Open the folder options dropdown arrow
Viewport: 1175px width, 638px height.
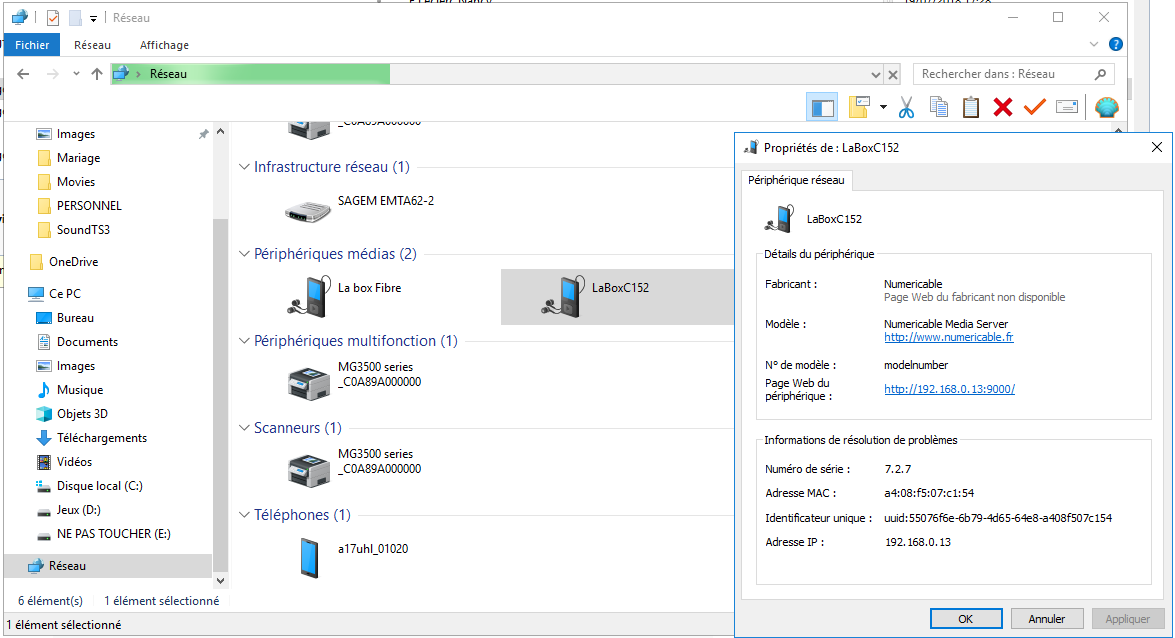[x=883, y=107]
